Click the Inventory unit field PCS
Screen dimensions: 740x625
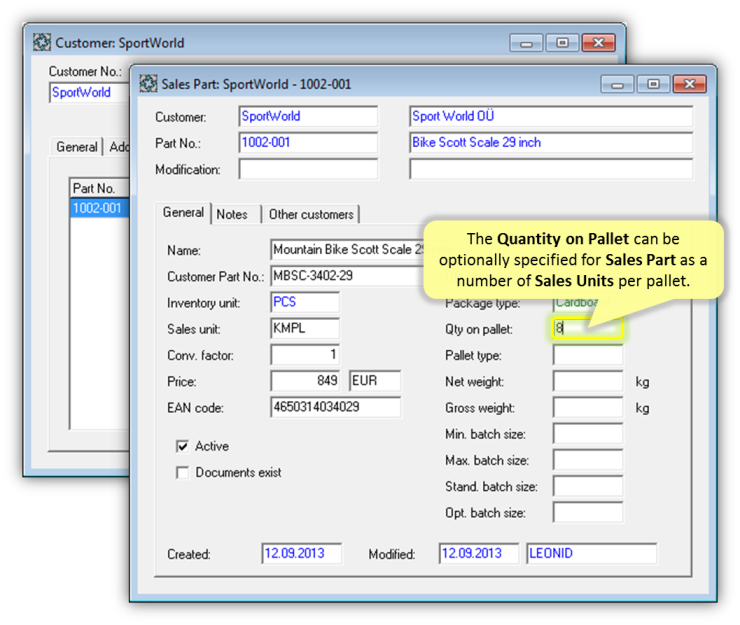click(305, 302)
